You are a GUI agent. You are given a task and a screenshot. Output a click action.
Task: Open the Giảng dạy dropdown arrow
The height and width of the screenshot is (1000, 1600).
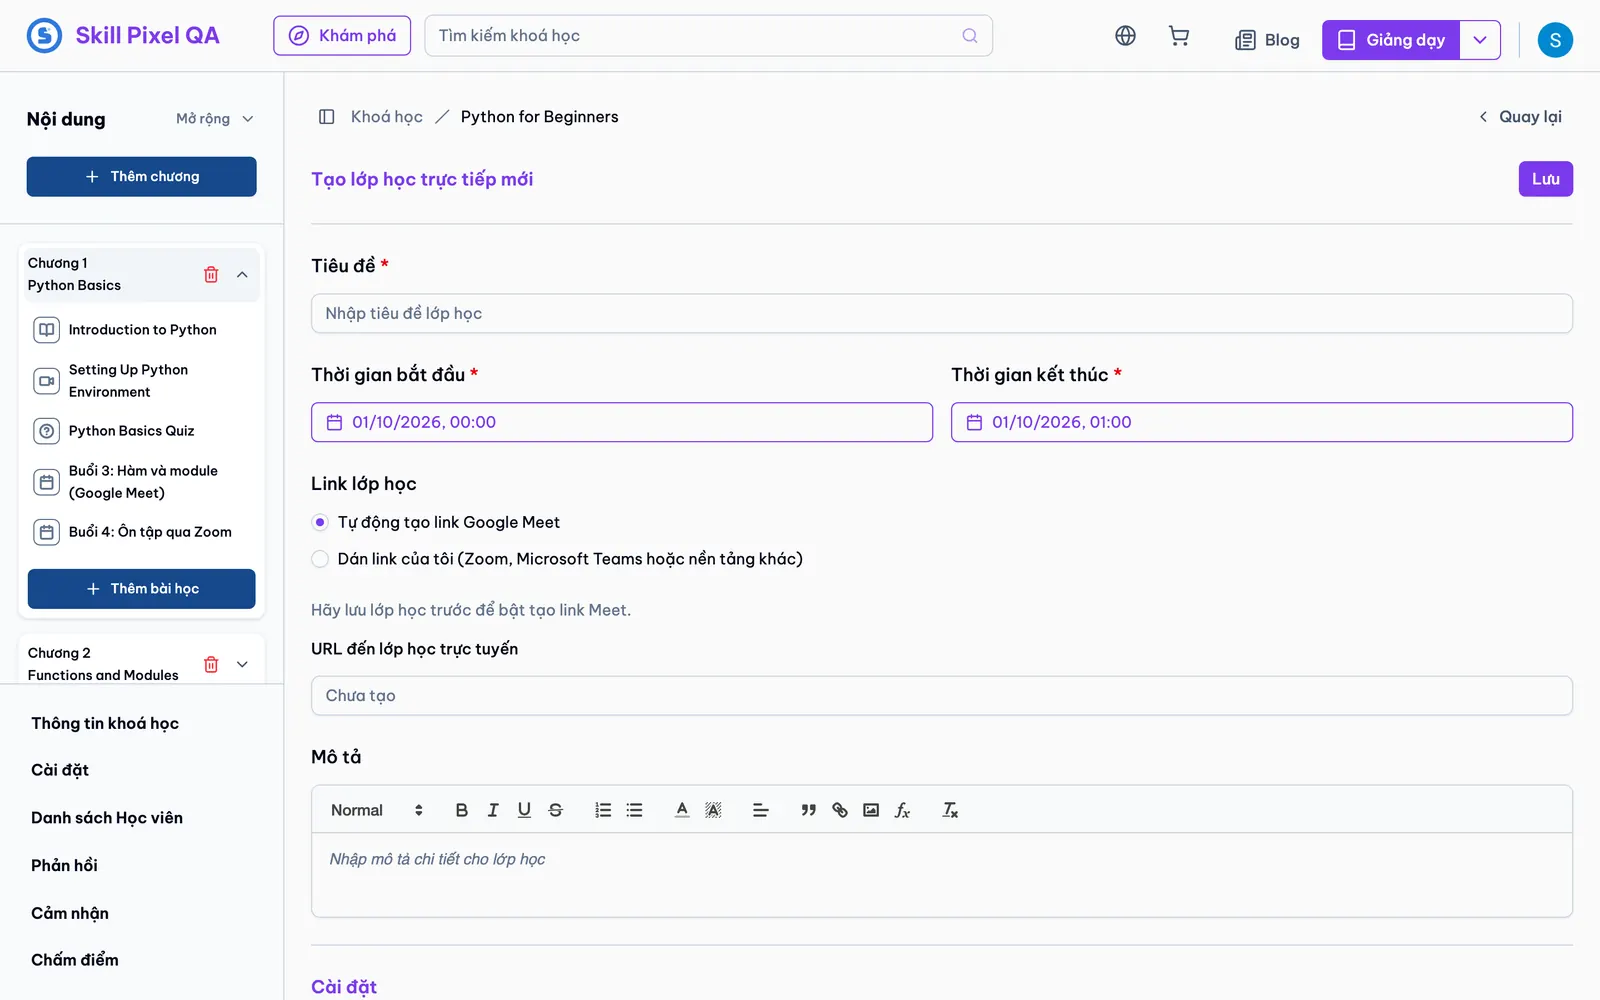point(1480,40)
